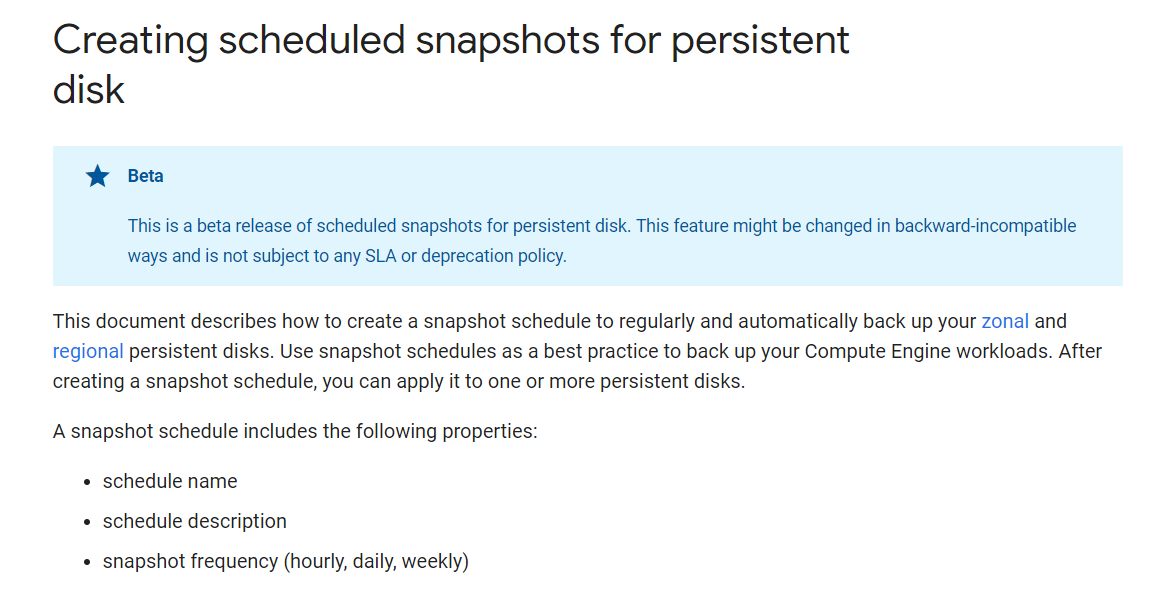Open the zonal persistent disks link

point(1005,321)
